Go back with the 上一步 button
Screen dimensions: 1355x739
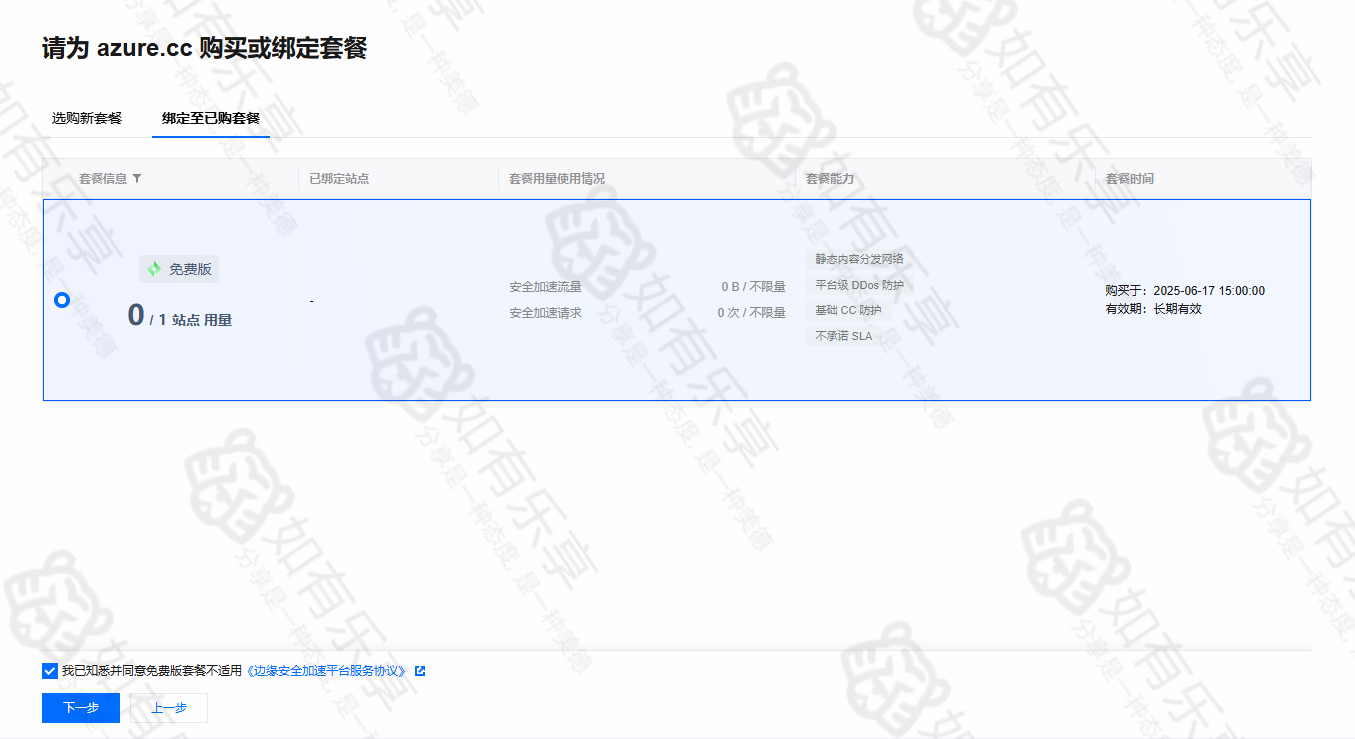[168, 708]
